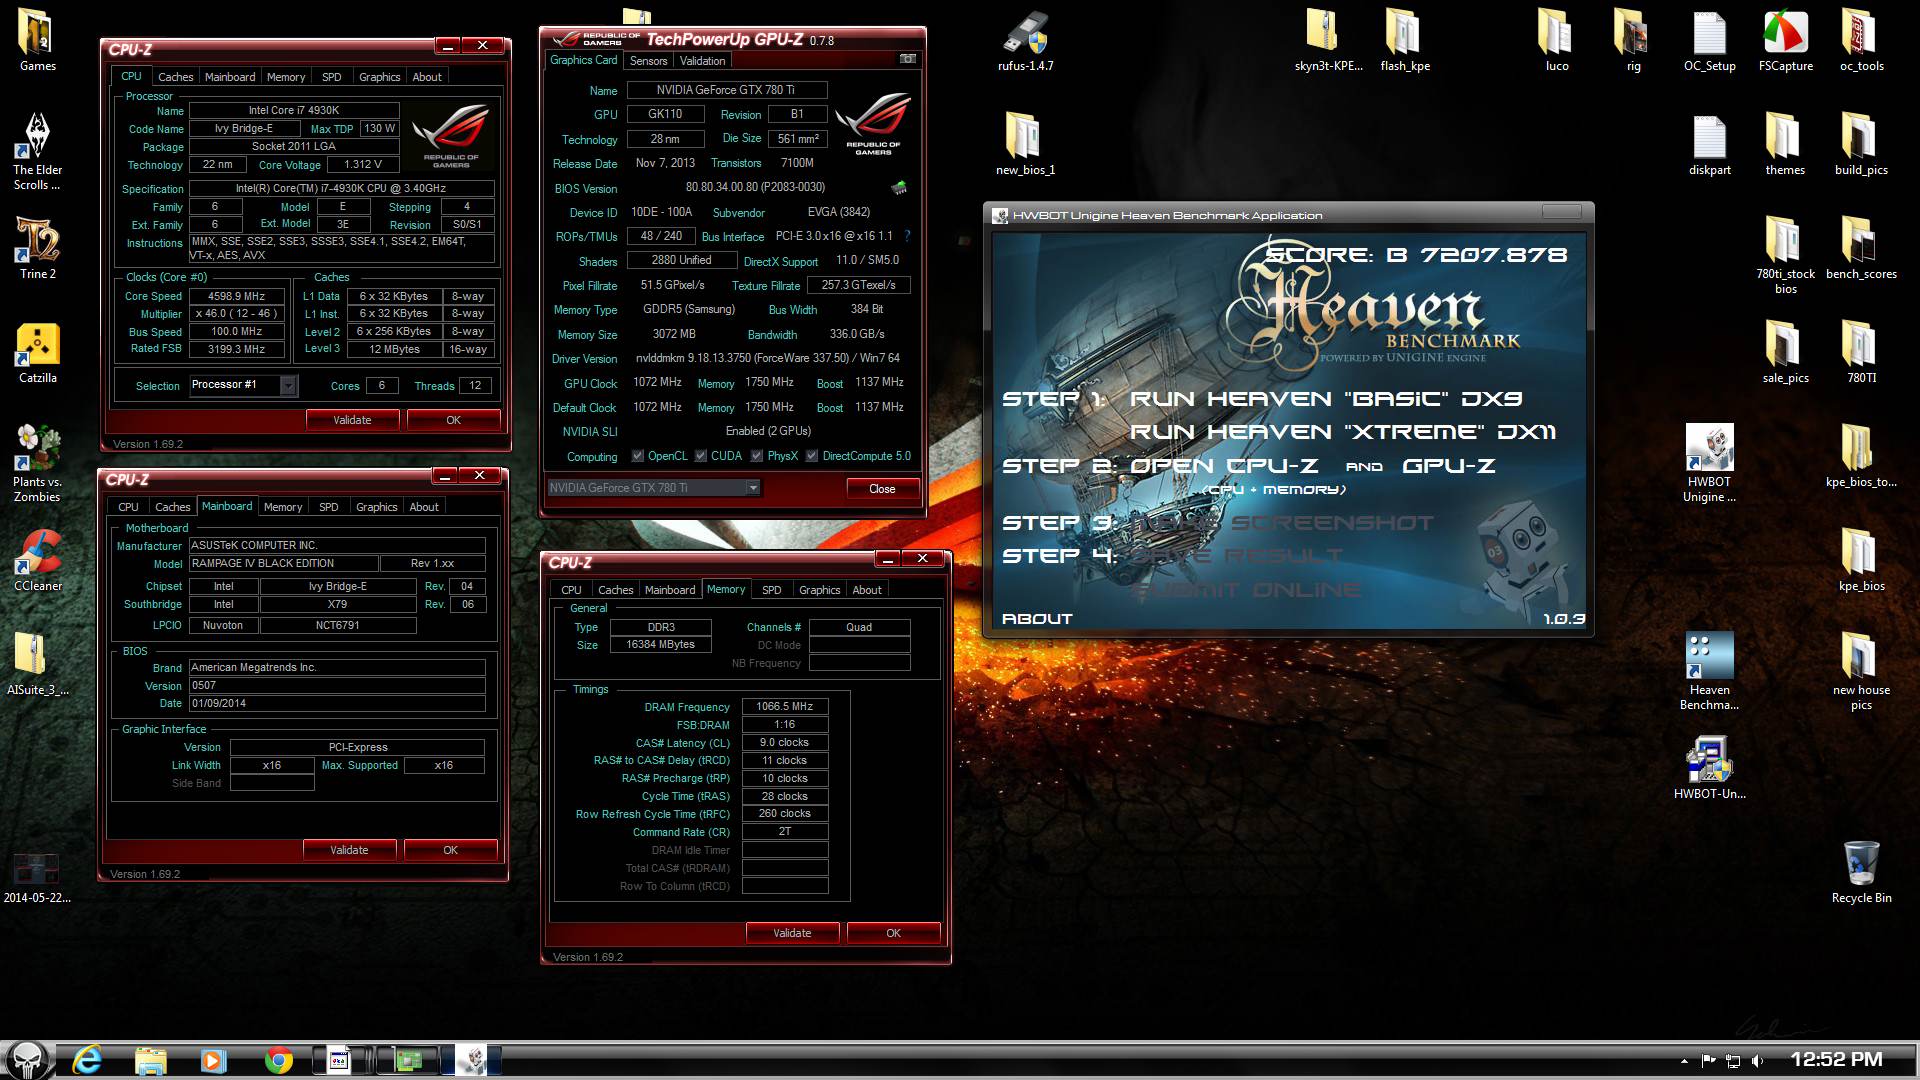The width and height of the screenshot is (1920, 1080).
Task: Open the Trine 2 desktop shortcut
Action: coord(37,247)
